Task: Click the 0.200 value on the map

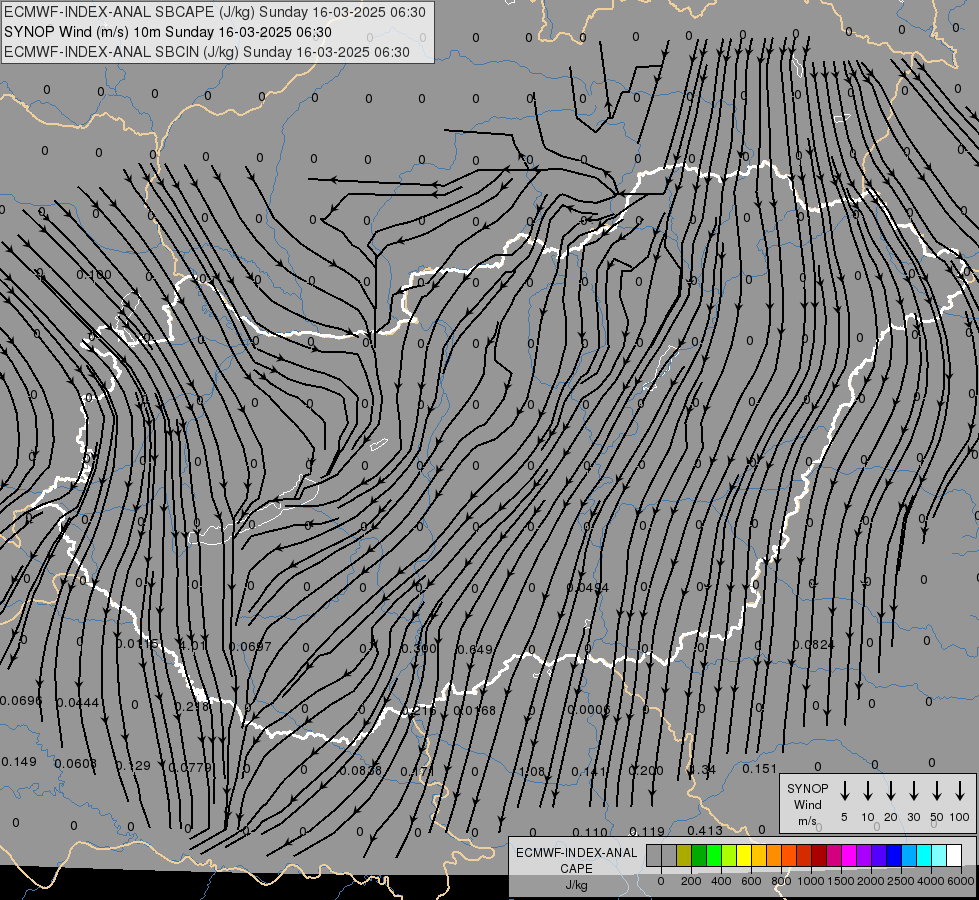Action: click(646, 771)
